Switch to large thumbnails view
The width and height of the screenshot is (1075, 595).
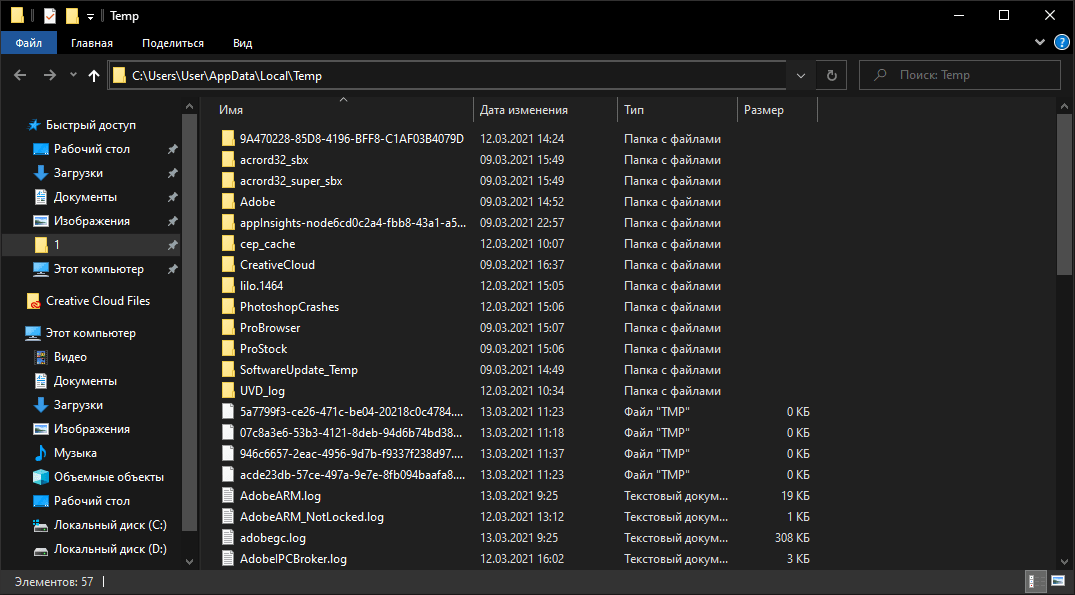(1059, 581)
